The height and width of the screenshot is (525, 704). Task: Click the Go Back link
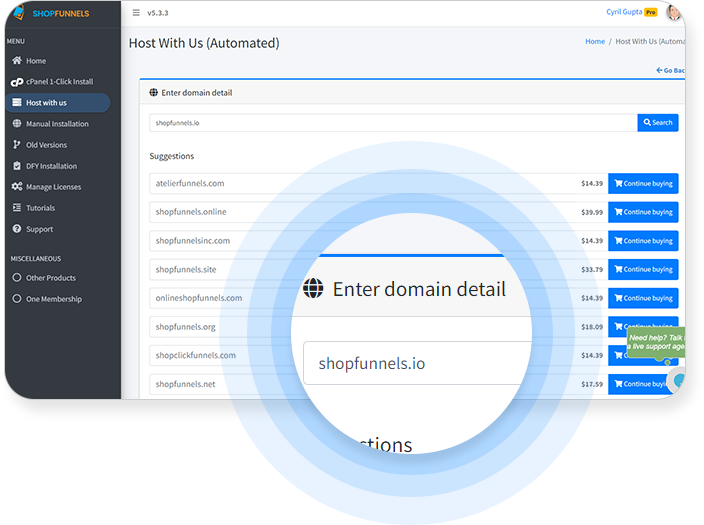pos(671,71)
